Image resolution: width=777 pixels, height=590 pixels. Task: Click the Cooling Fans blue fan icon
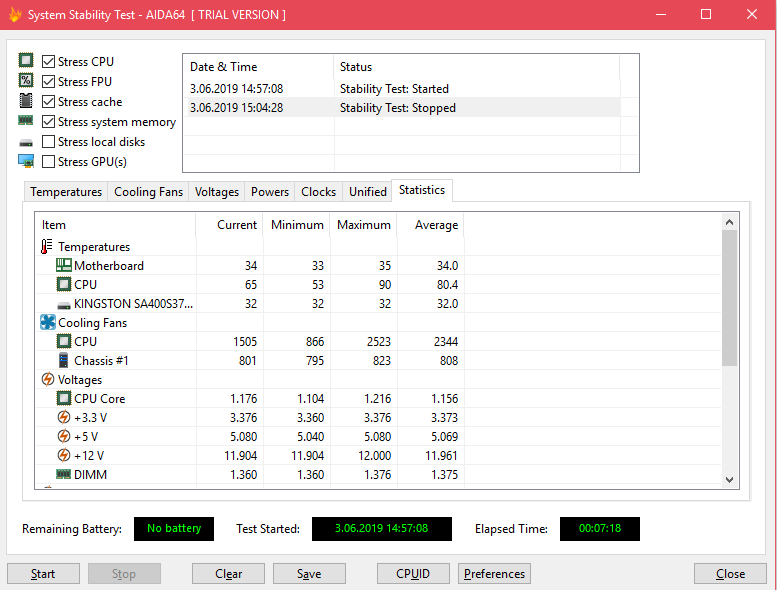[48, 322]
